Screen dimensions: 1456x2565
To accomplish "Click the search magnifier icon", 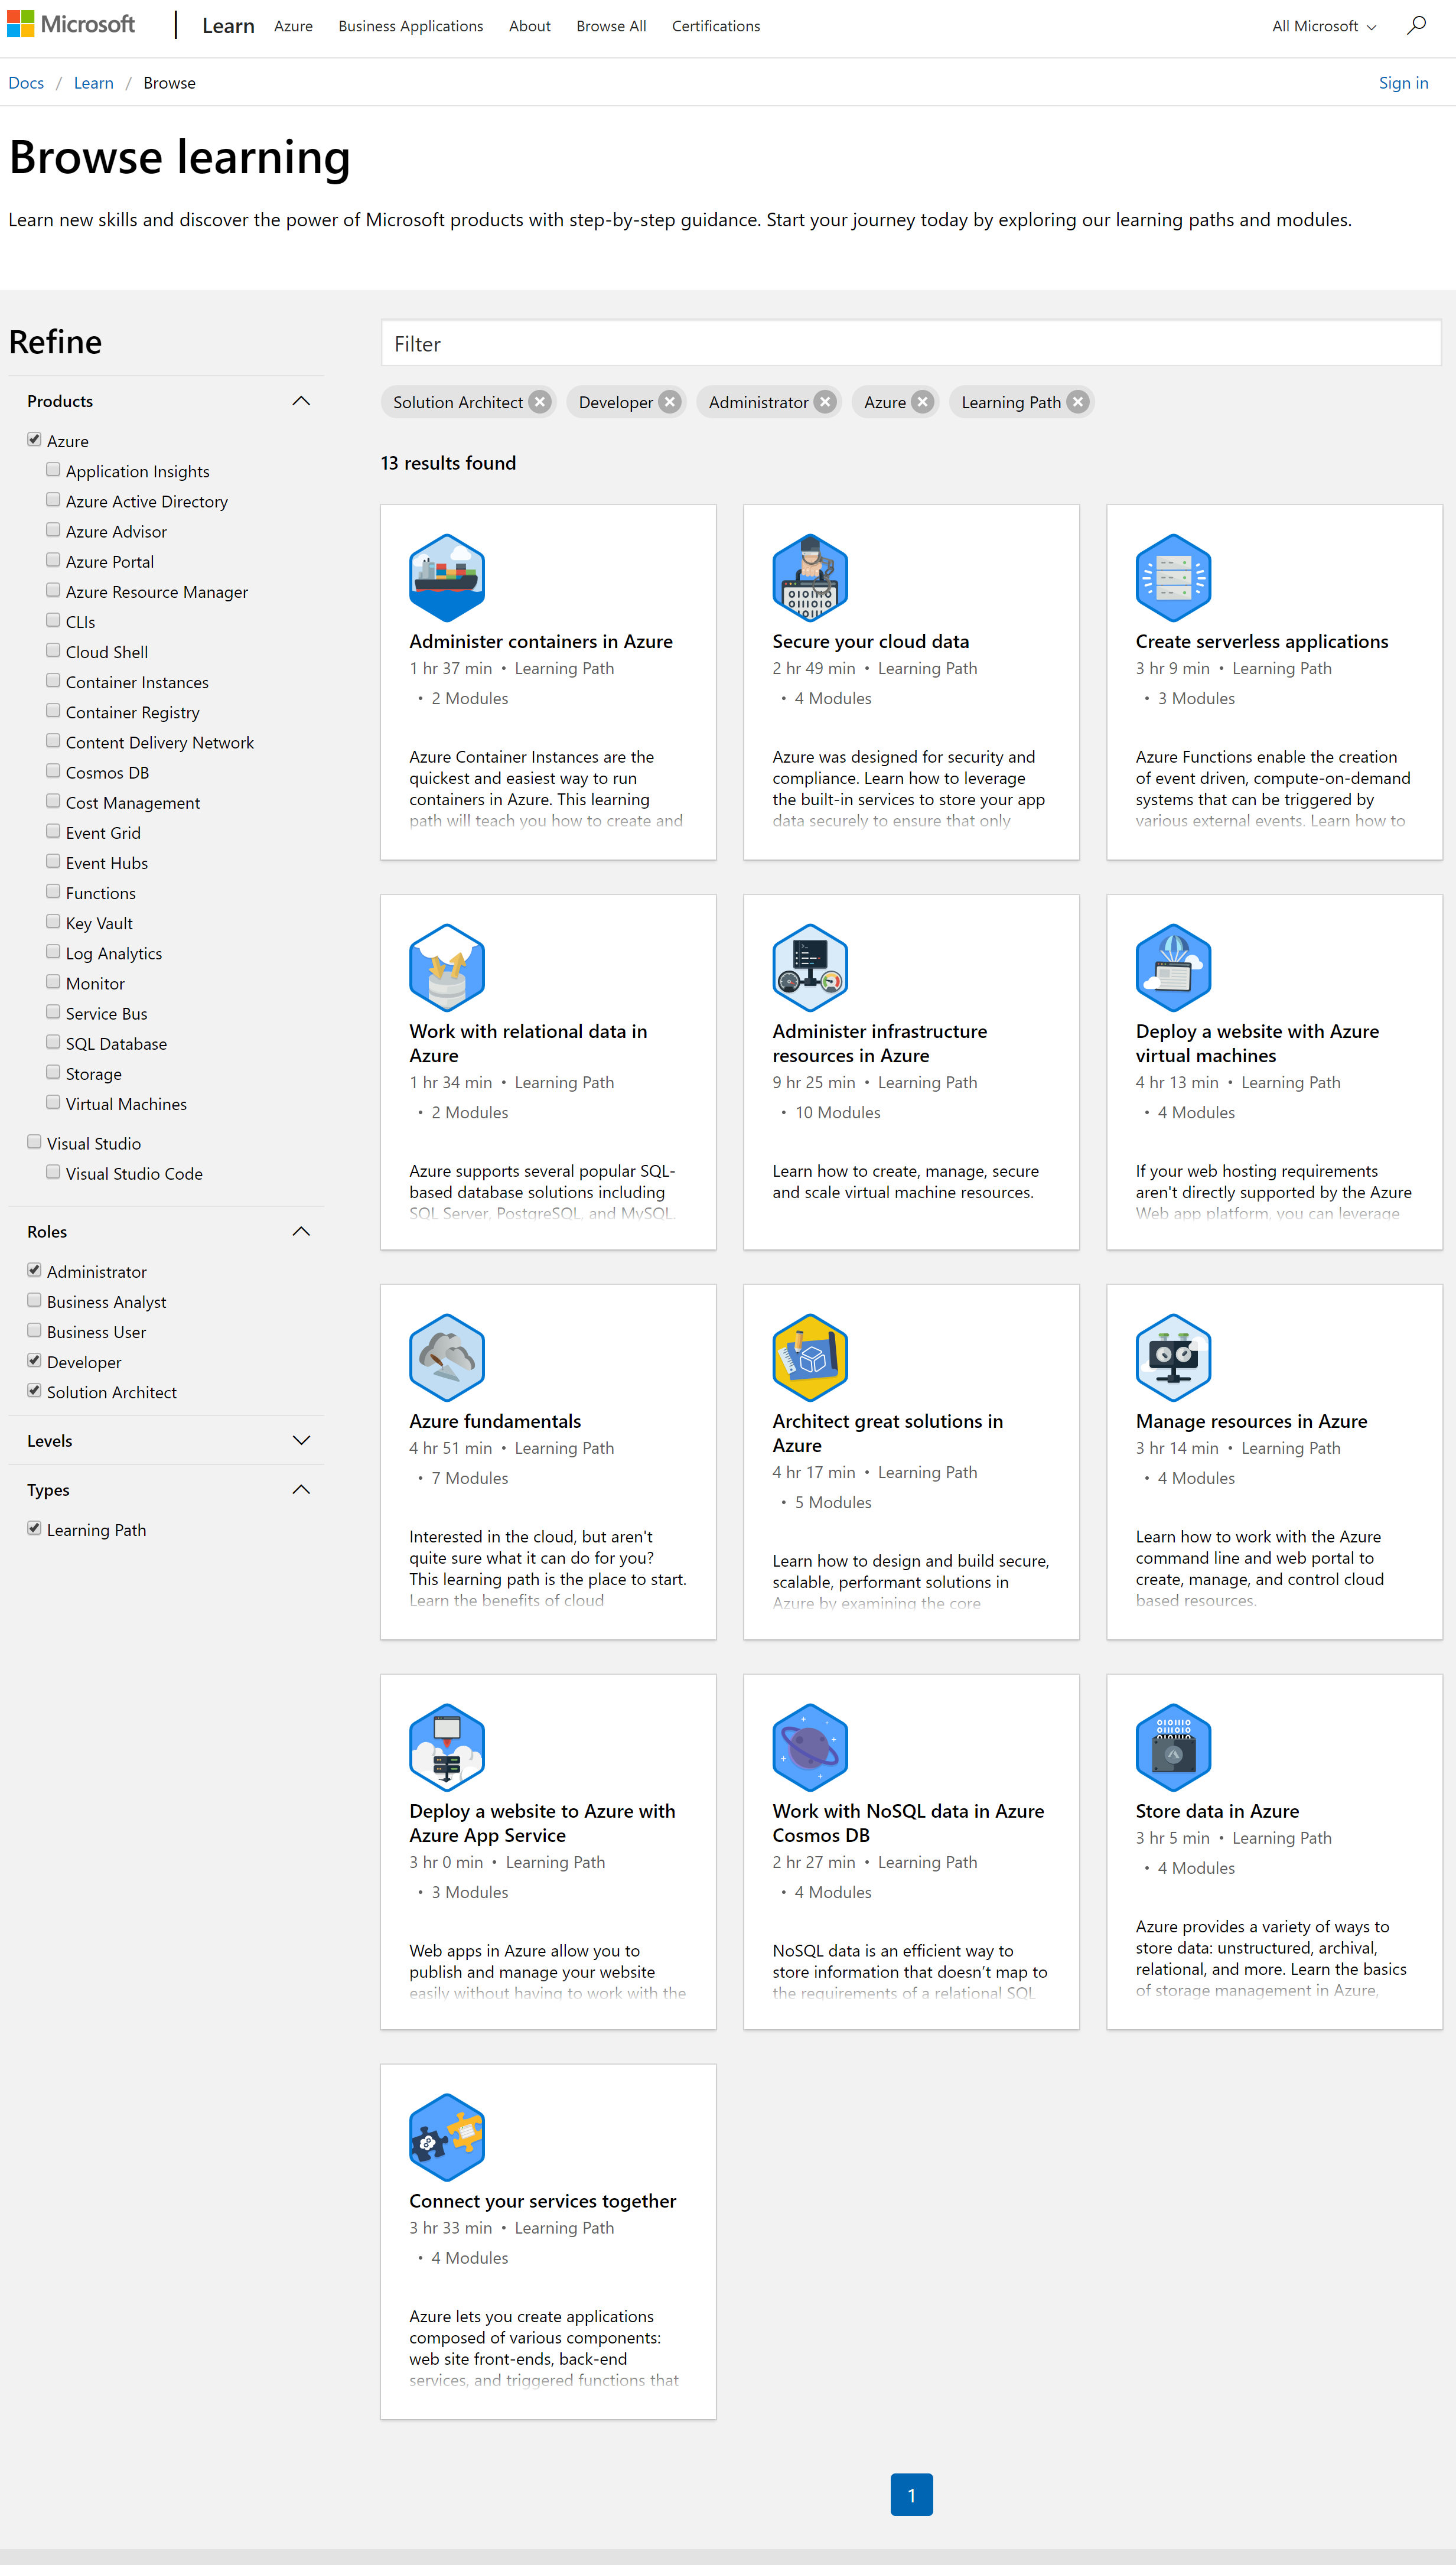I will pos(1415,26).
